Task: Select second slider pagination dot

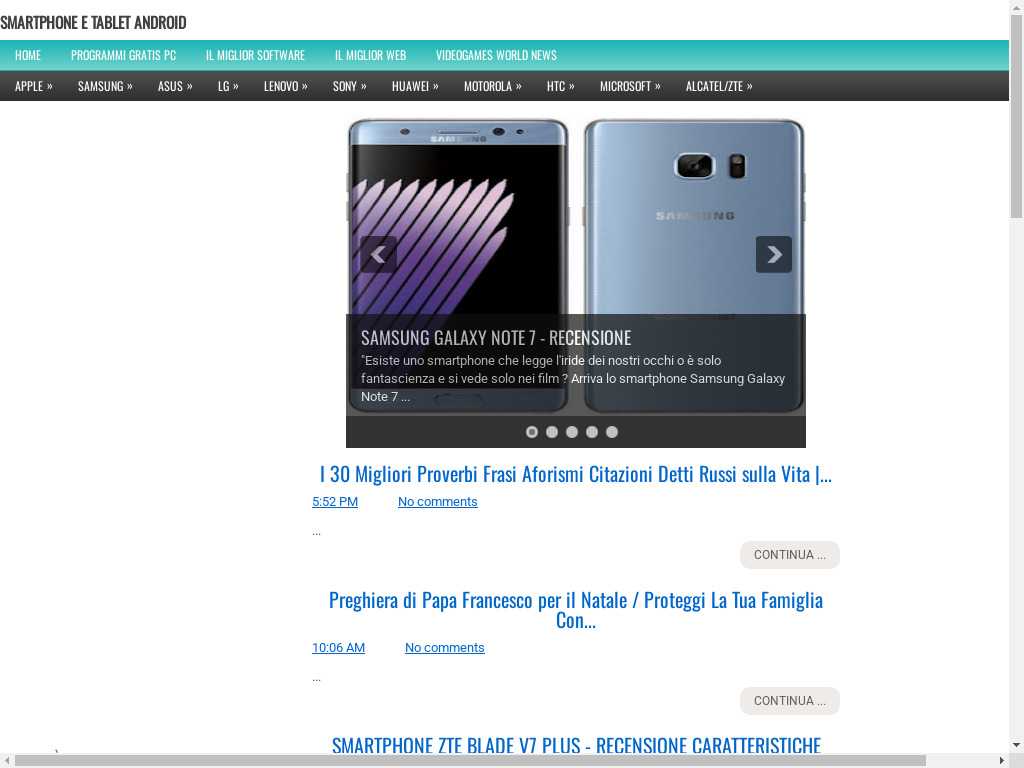Action: [x=552, y=432]
